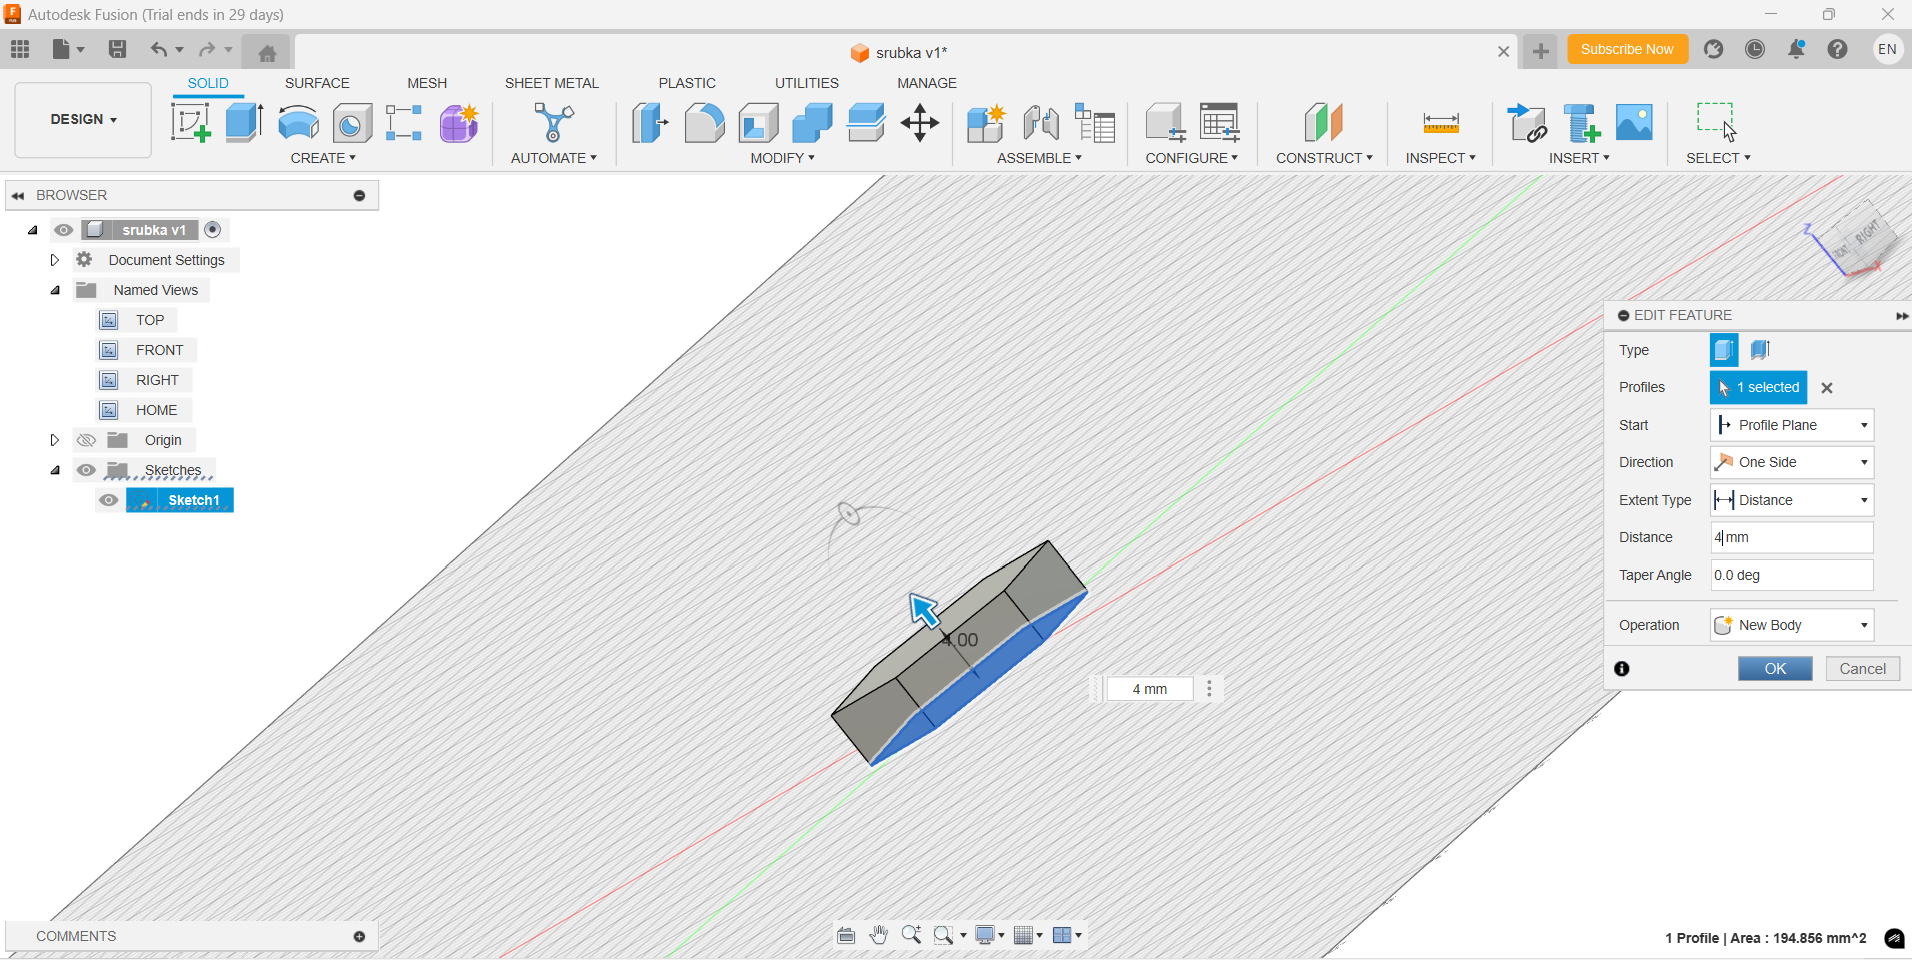This screenshot has height=960, width=1912.
Task: Open the MODIFY menu dropdown
Action: click(782, 158)
